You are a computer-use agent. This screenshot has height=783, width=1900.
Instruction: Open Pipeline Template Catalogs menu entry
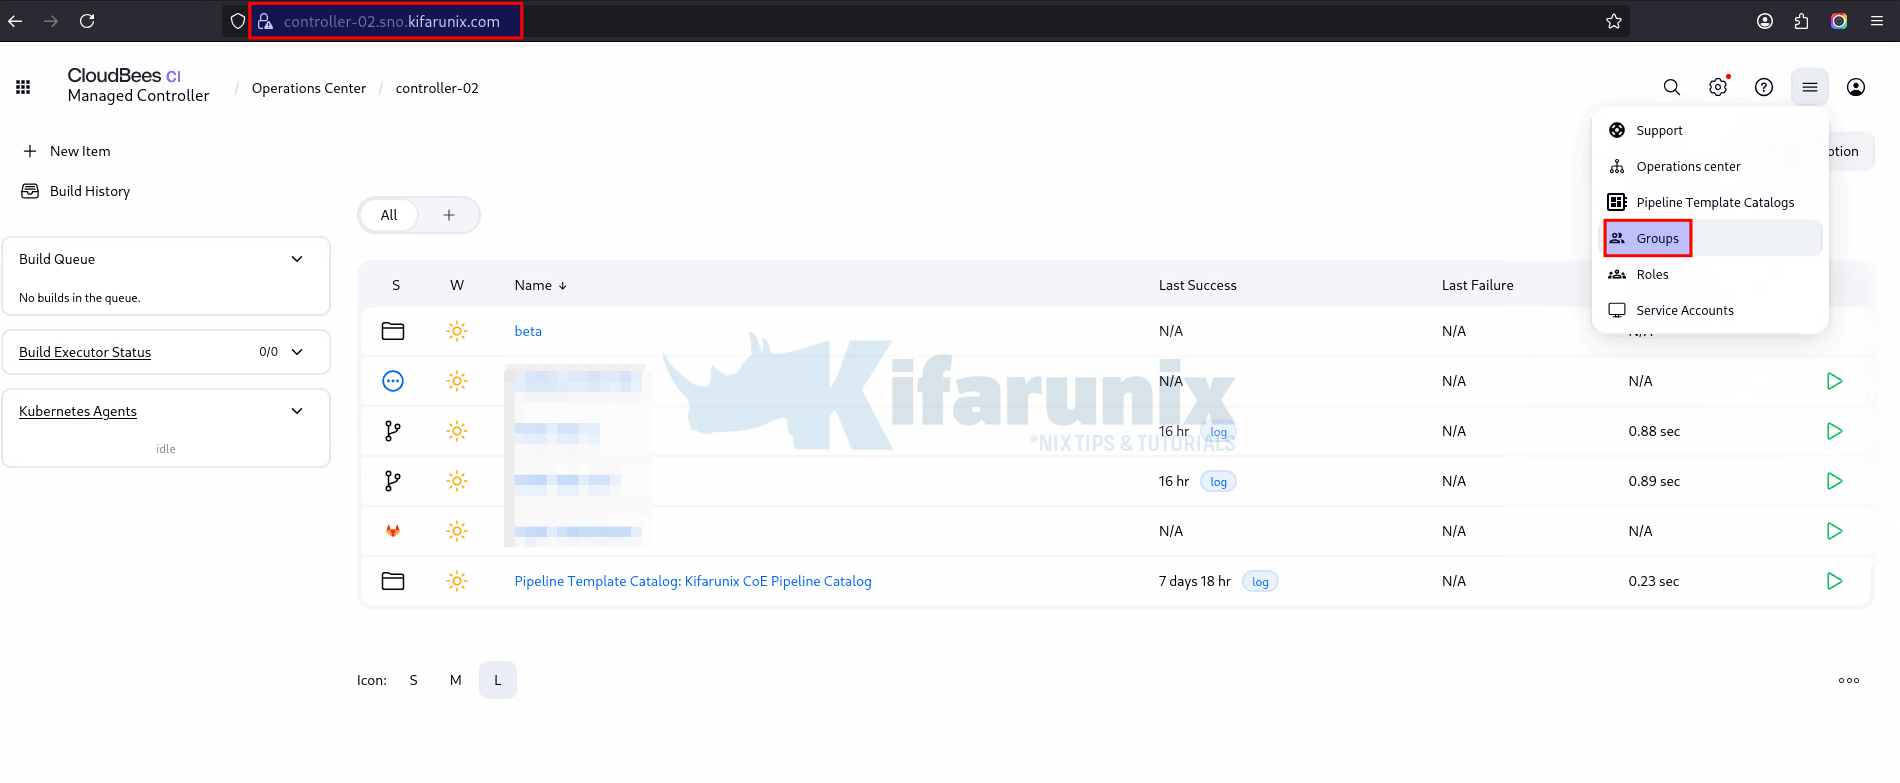click(x=1710, y=202)
